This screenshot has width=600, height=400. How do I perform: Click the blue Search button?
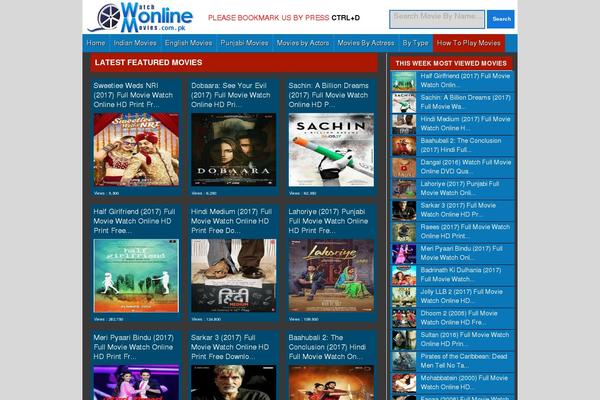tap(501, 19)
